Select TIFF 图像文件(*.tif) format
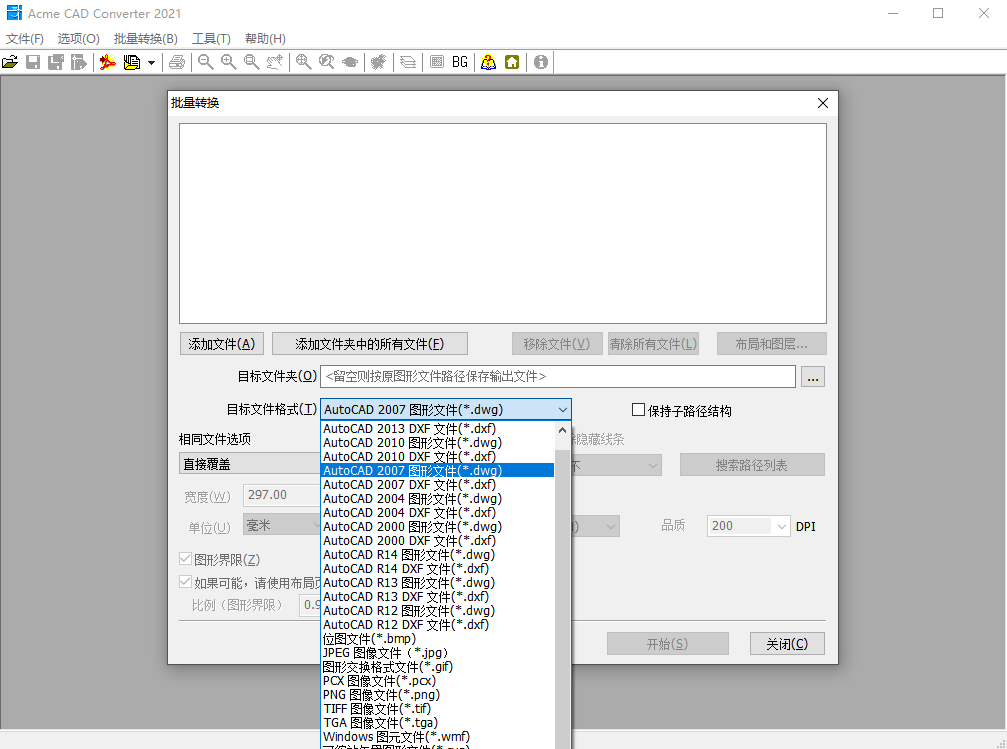This screenshot has height=749, width=1007. coord(437,709)
